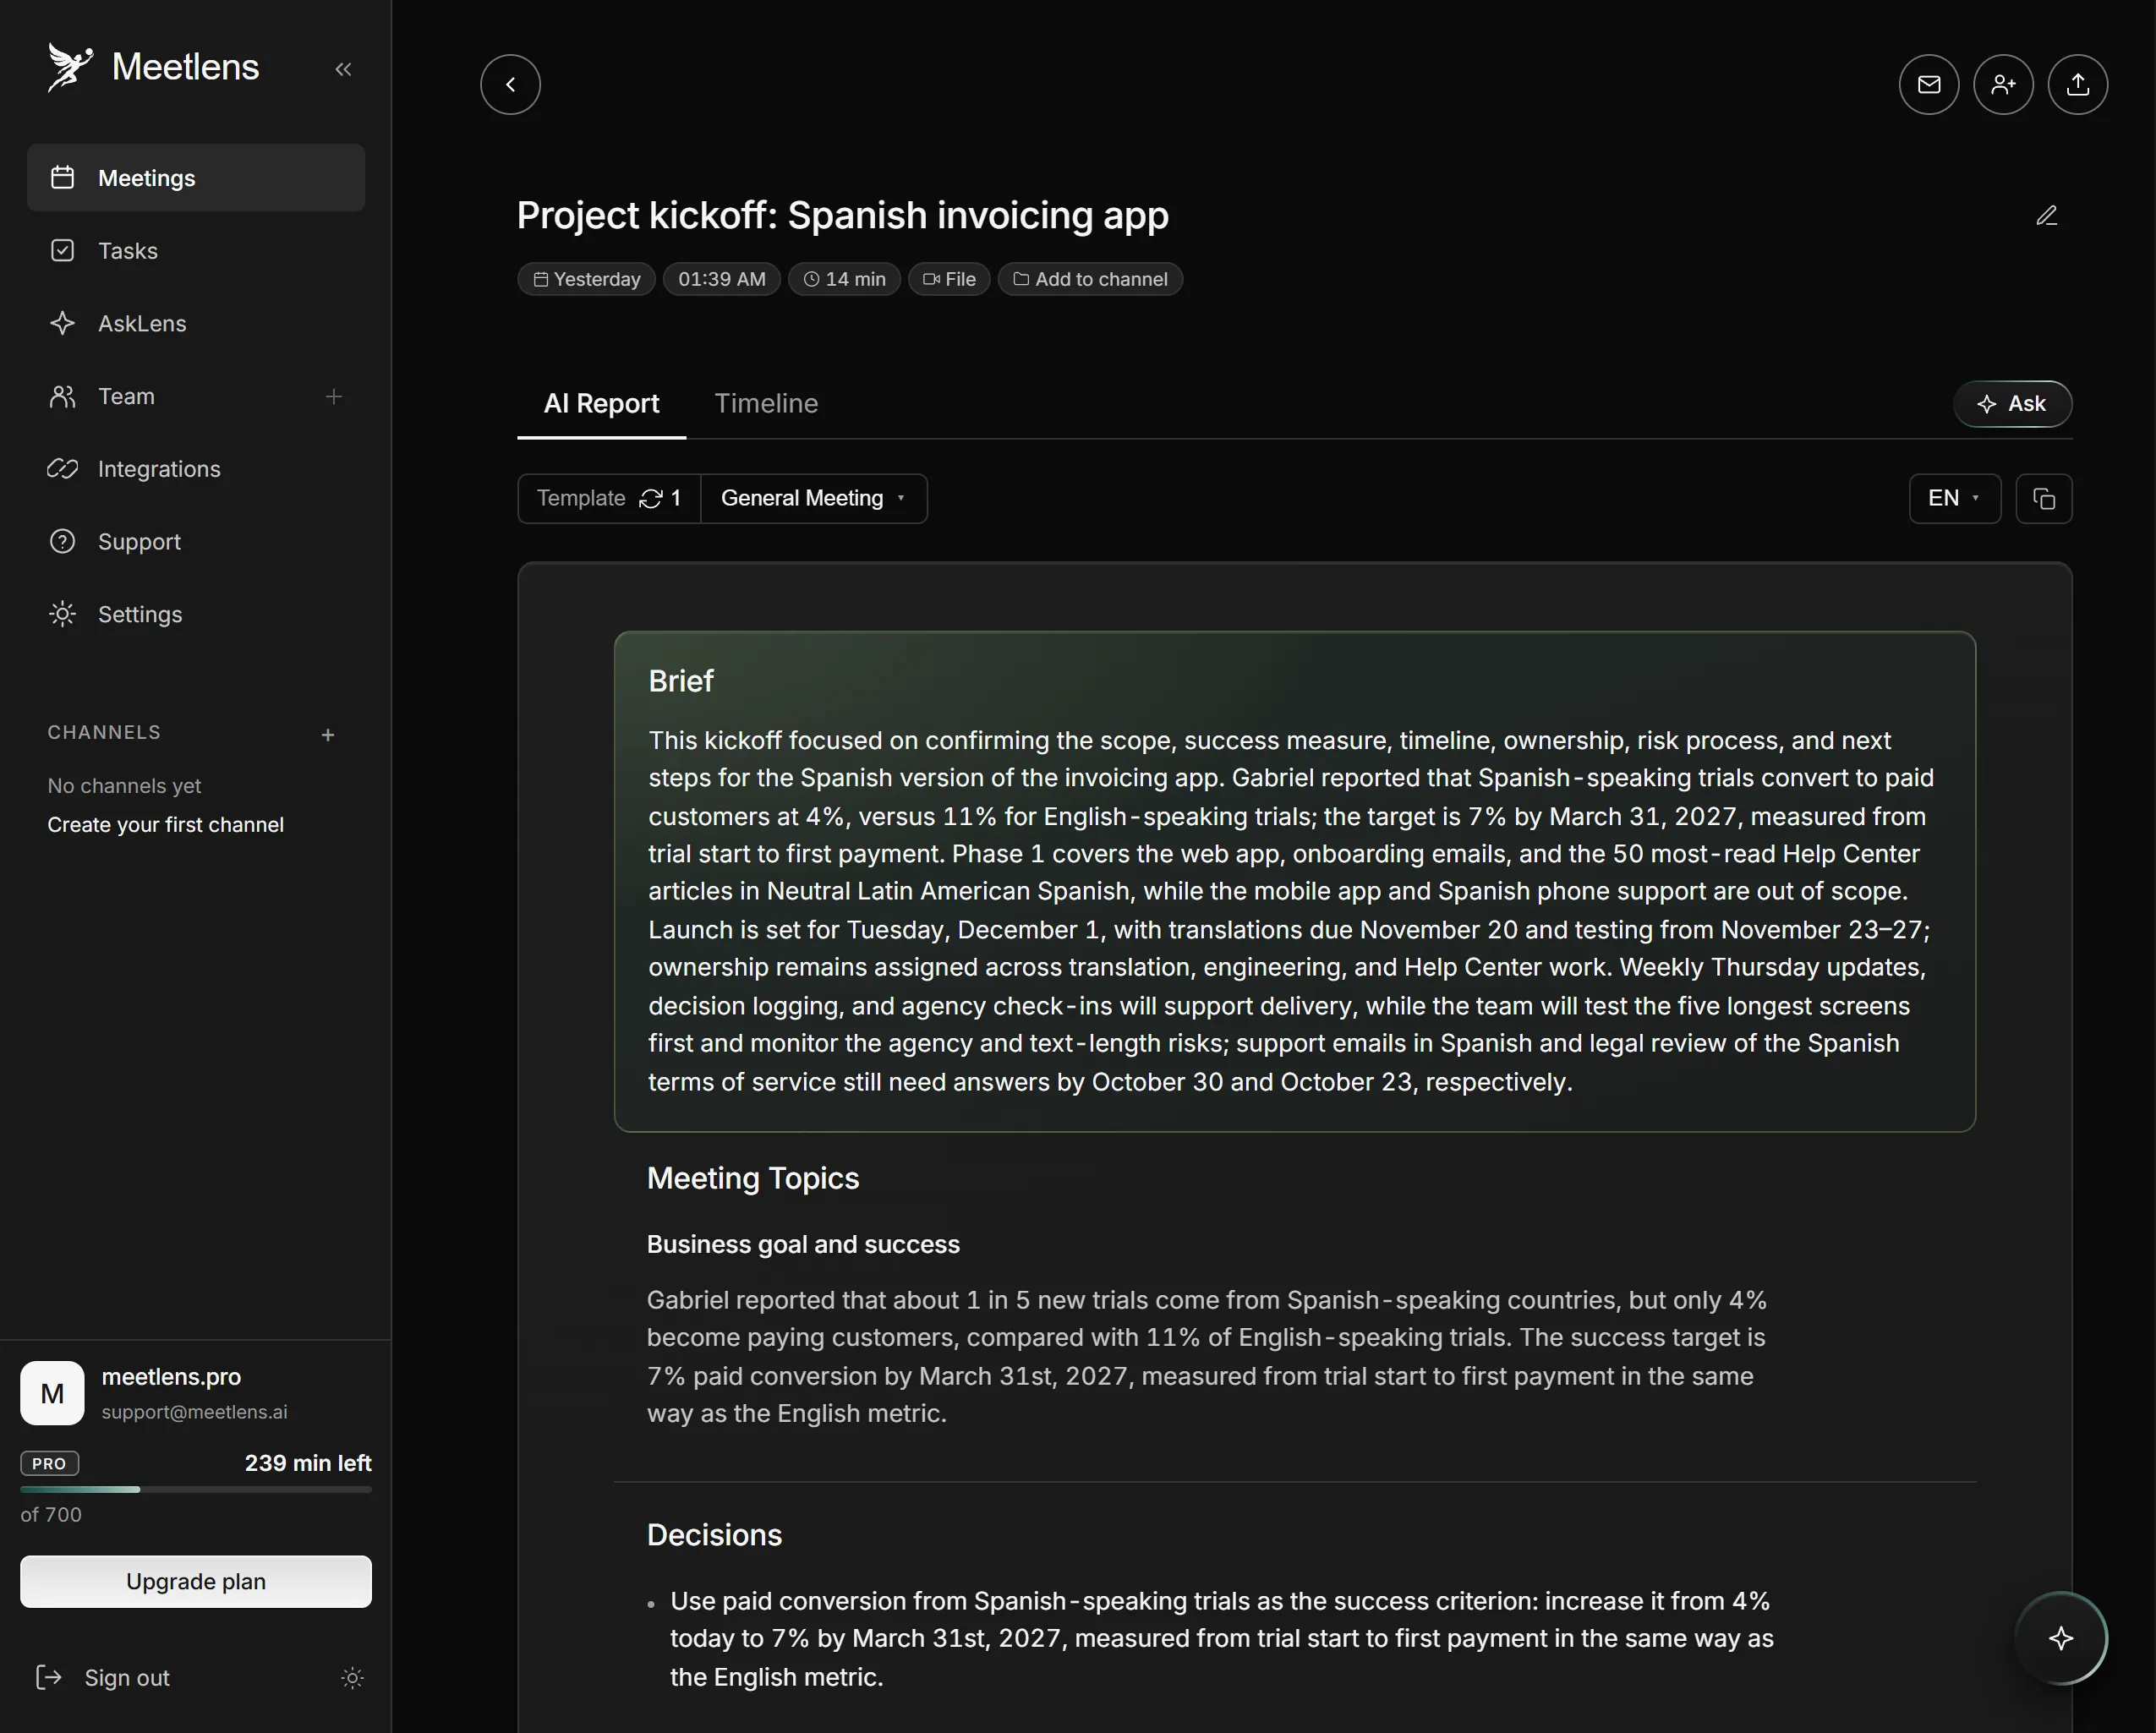
Task: Send the report by email via envelope icon
Action: pos(1928,84)
